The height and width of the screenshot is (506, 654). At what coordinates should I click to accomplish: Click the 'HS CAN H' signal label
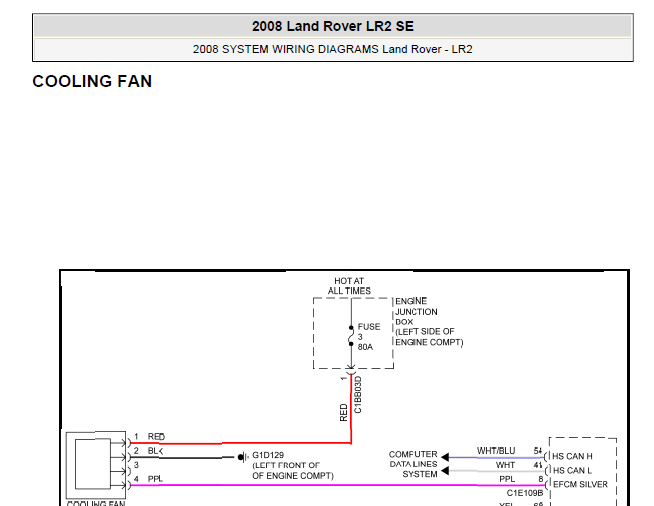[x=572, y=456]
